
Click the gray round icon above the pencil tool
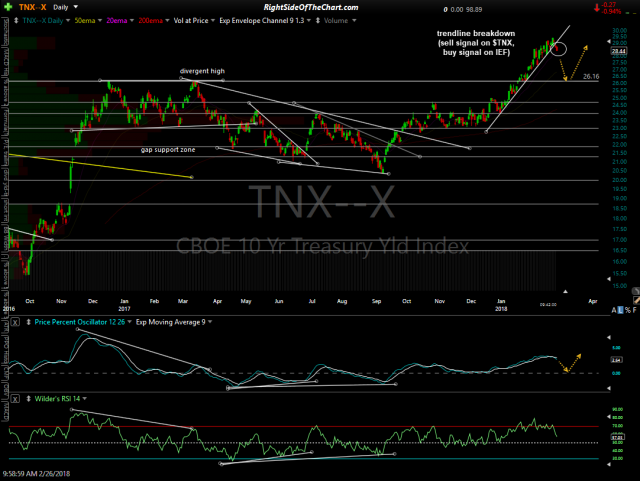pos(636,291)
